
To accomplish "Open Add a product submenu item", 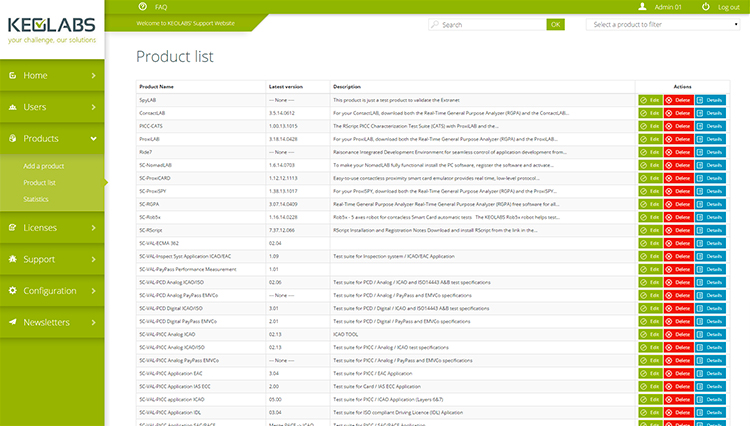I will pos(44,166).
